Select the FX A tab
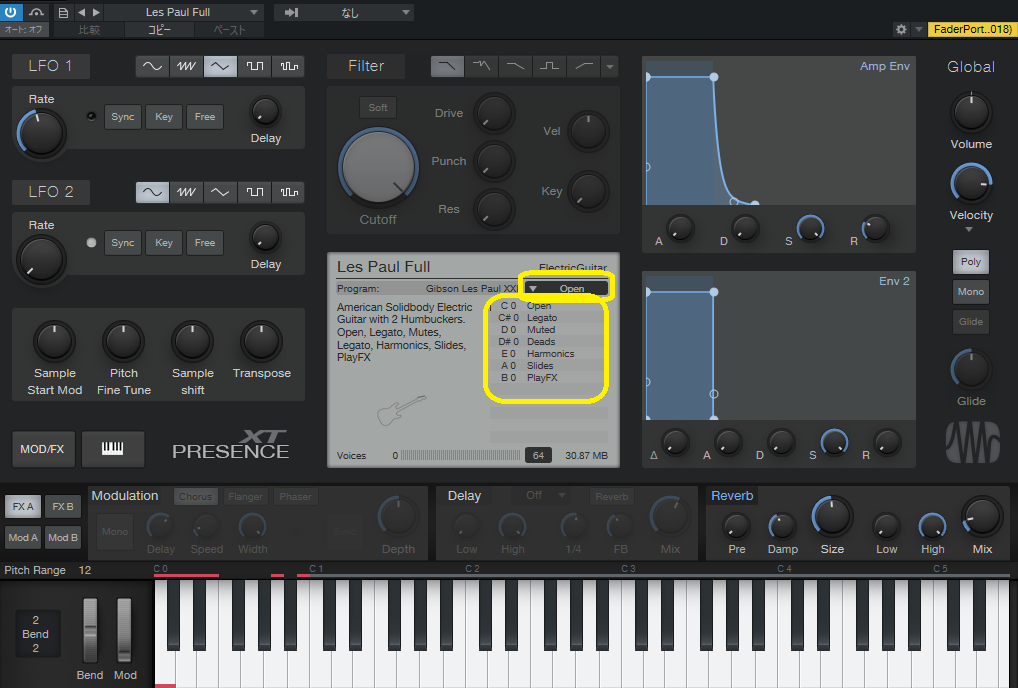Viewport: 1018px width, 688px height. click(x=23, y=506)
